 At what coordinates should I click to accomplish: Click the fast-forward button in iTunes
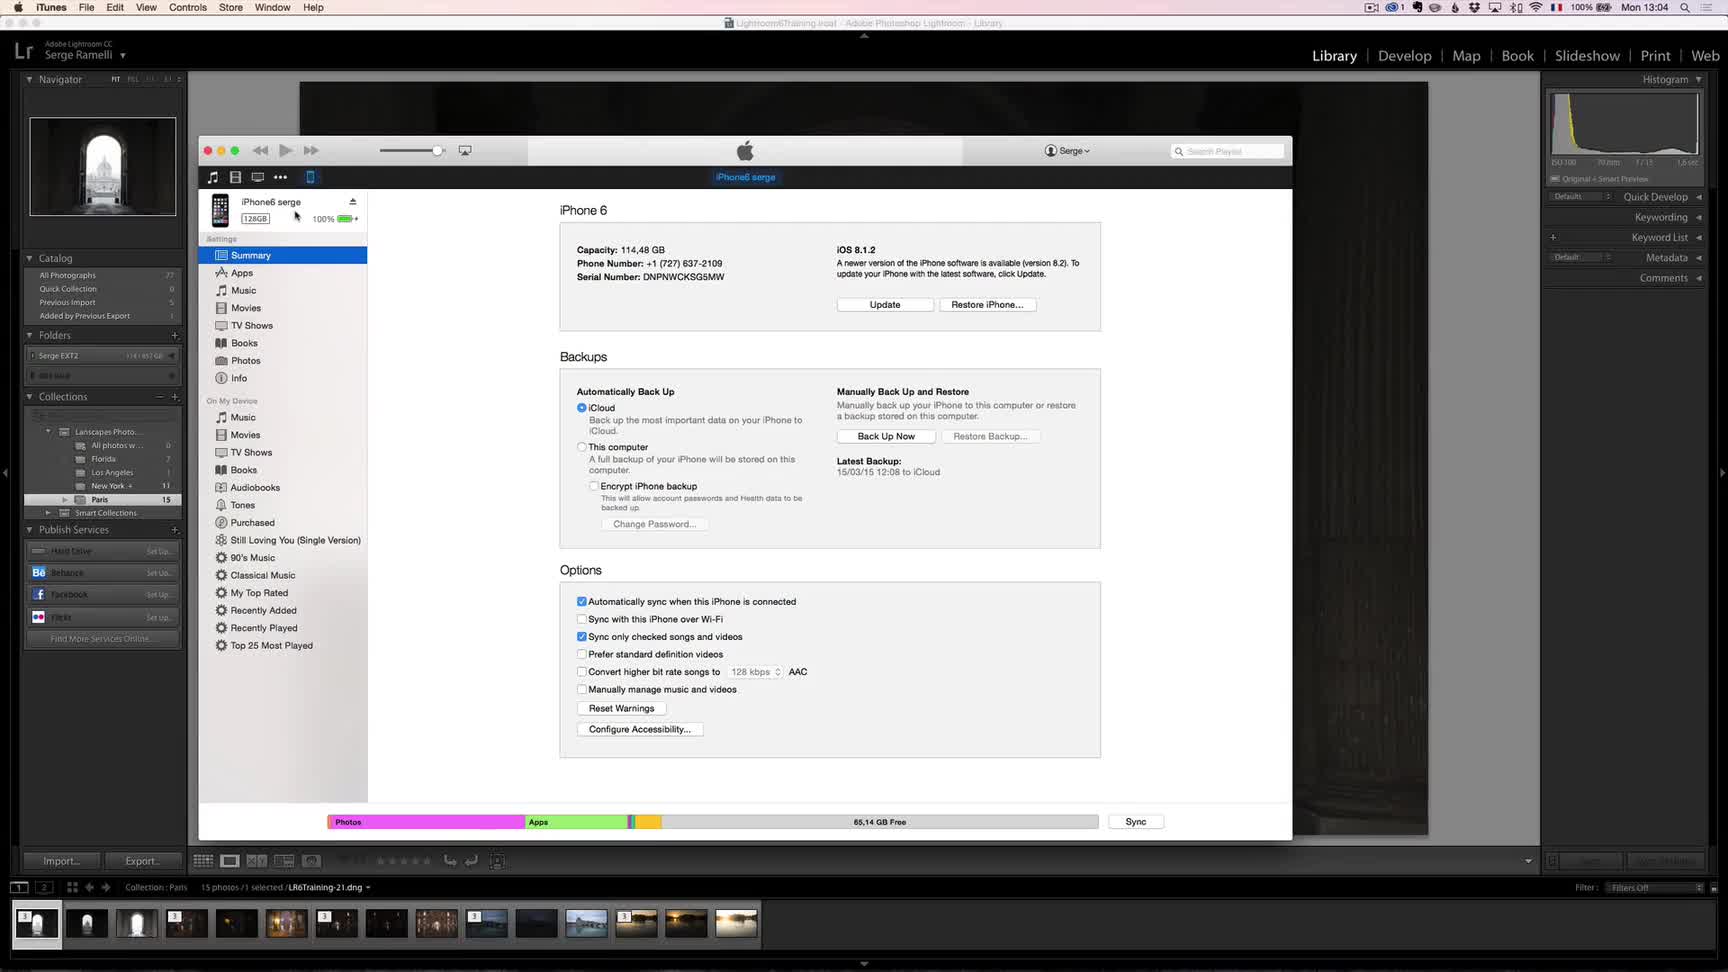coord(311,150)
